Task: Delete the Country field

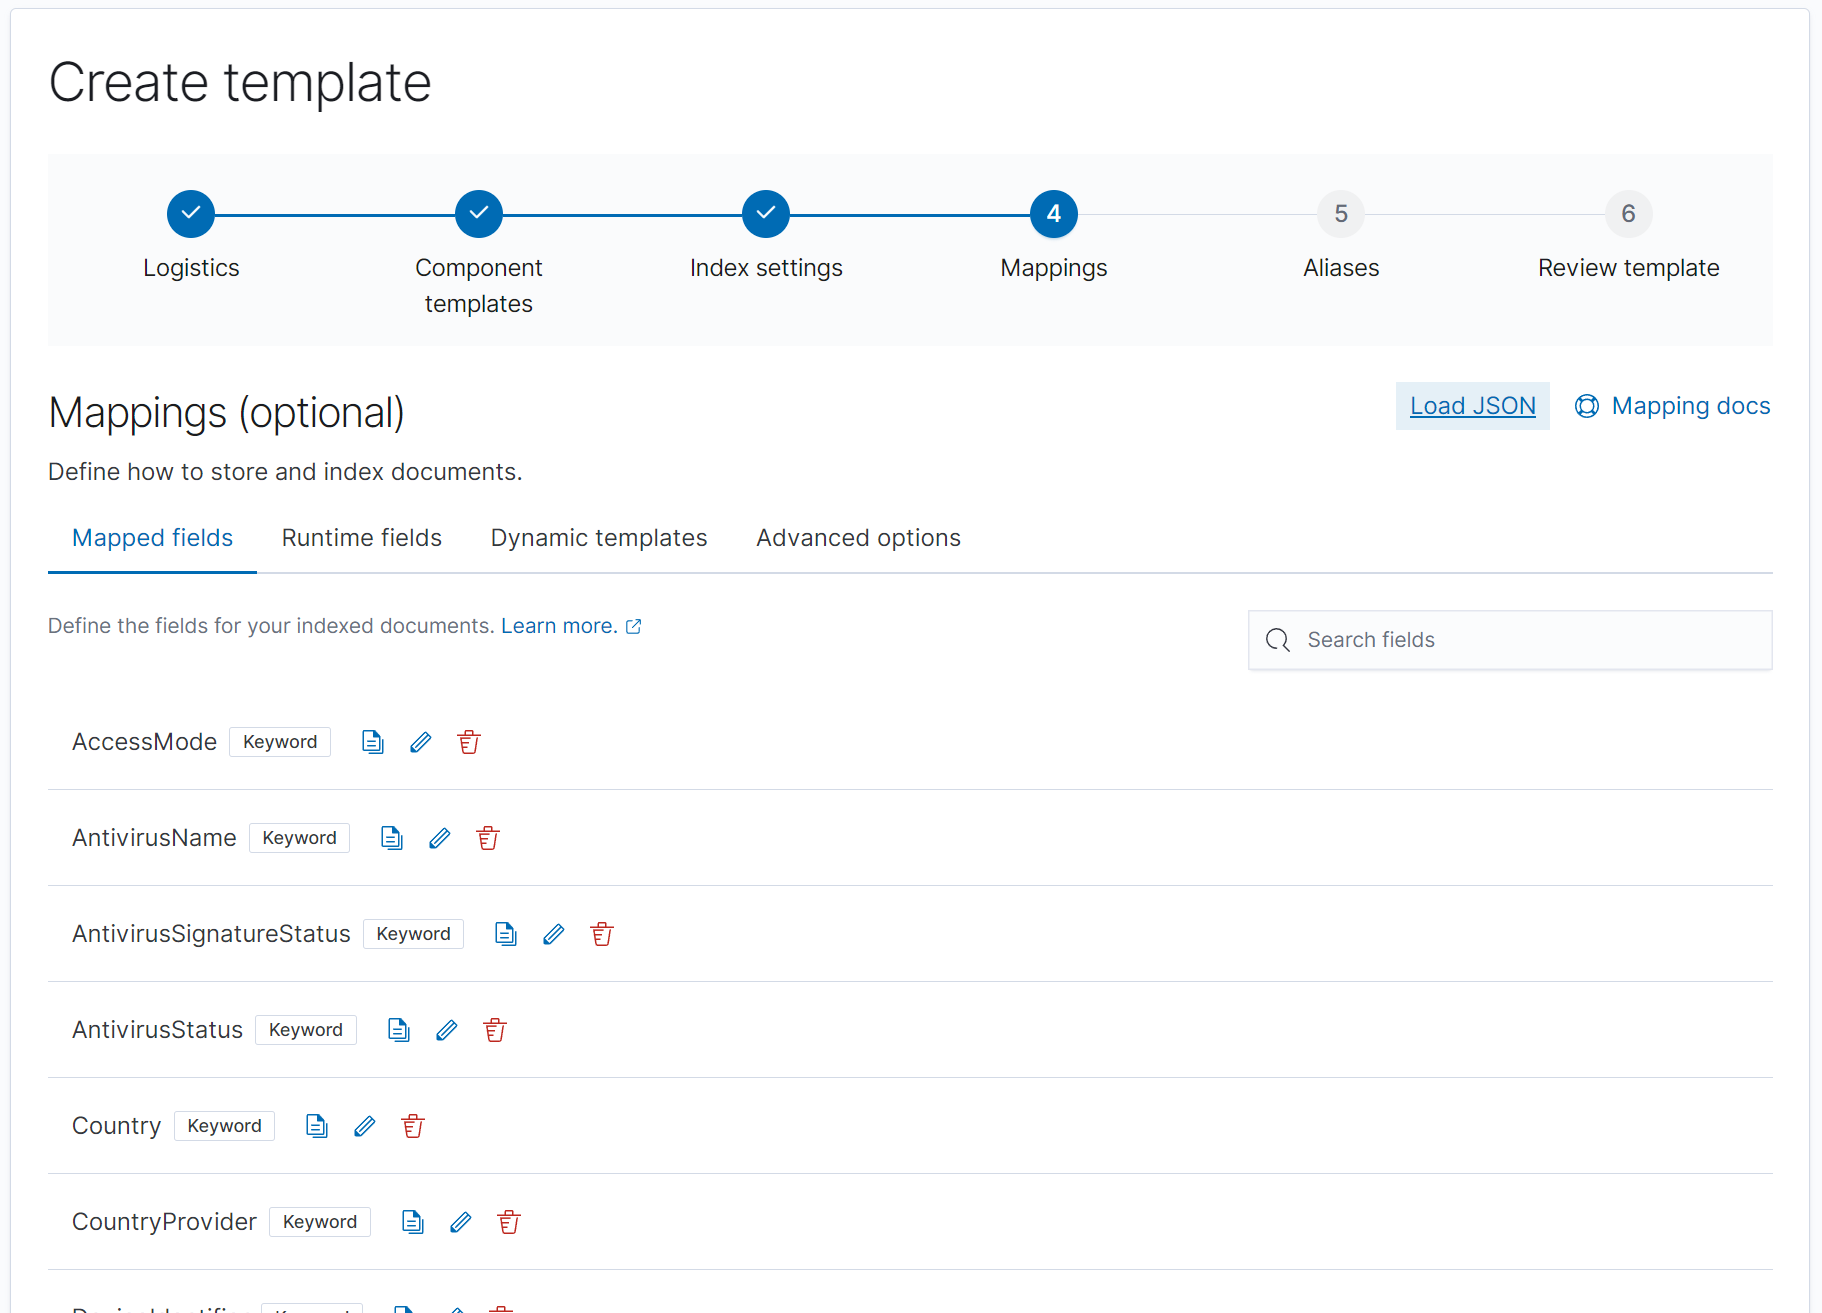Action: coord(412,1125)
